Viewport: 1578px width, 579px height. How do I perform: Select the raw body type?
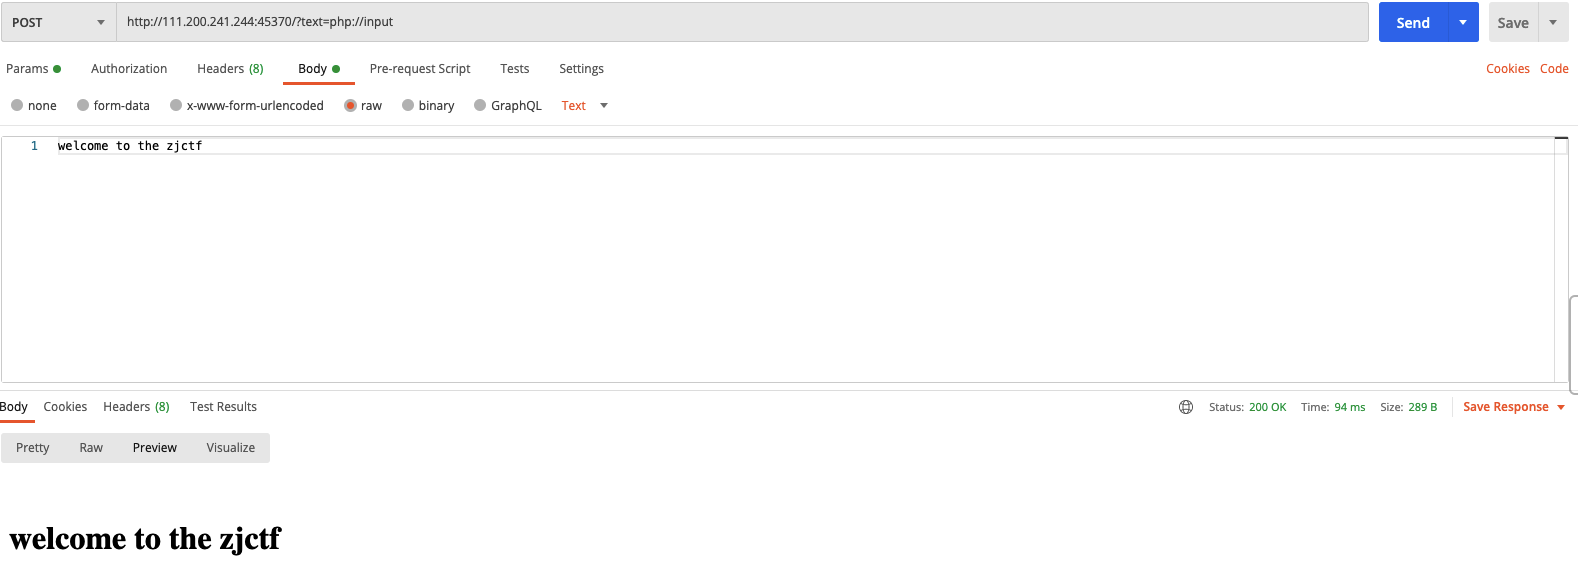click(x=363, y=105)
